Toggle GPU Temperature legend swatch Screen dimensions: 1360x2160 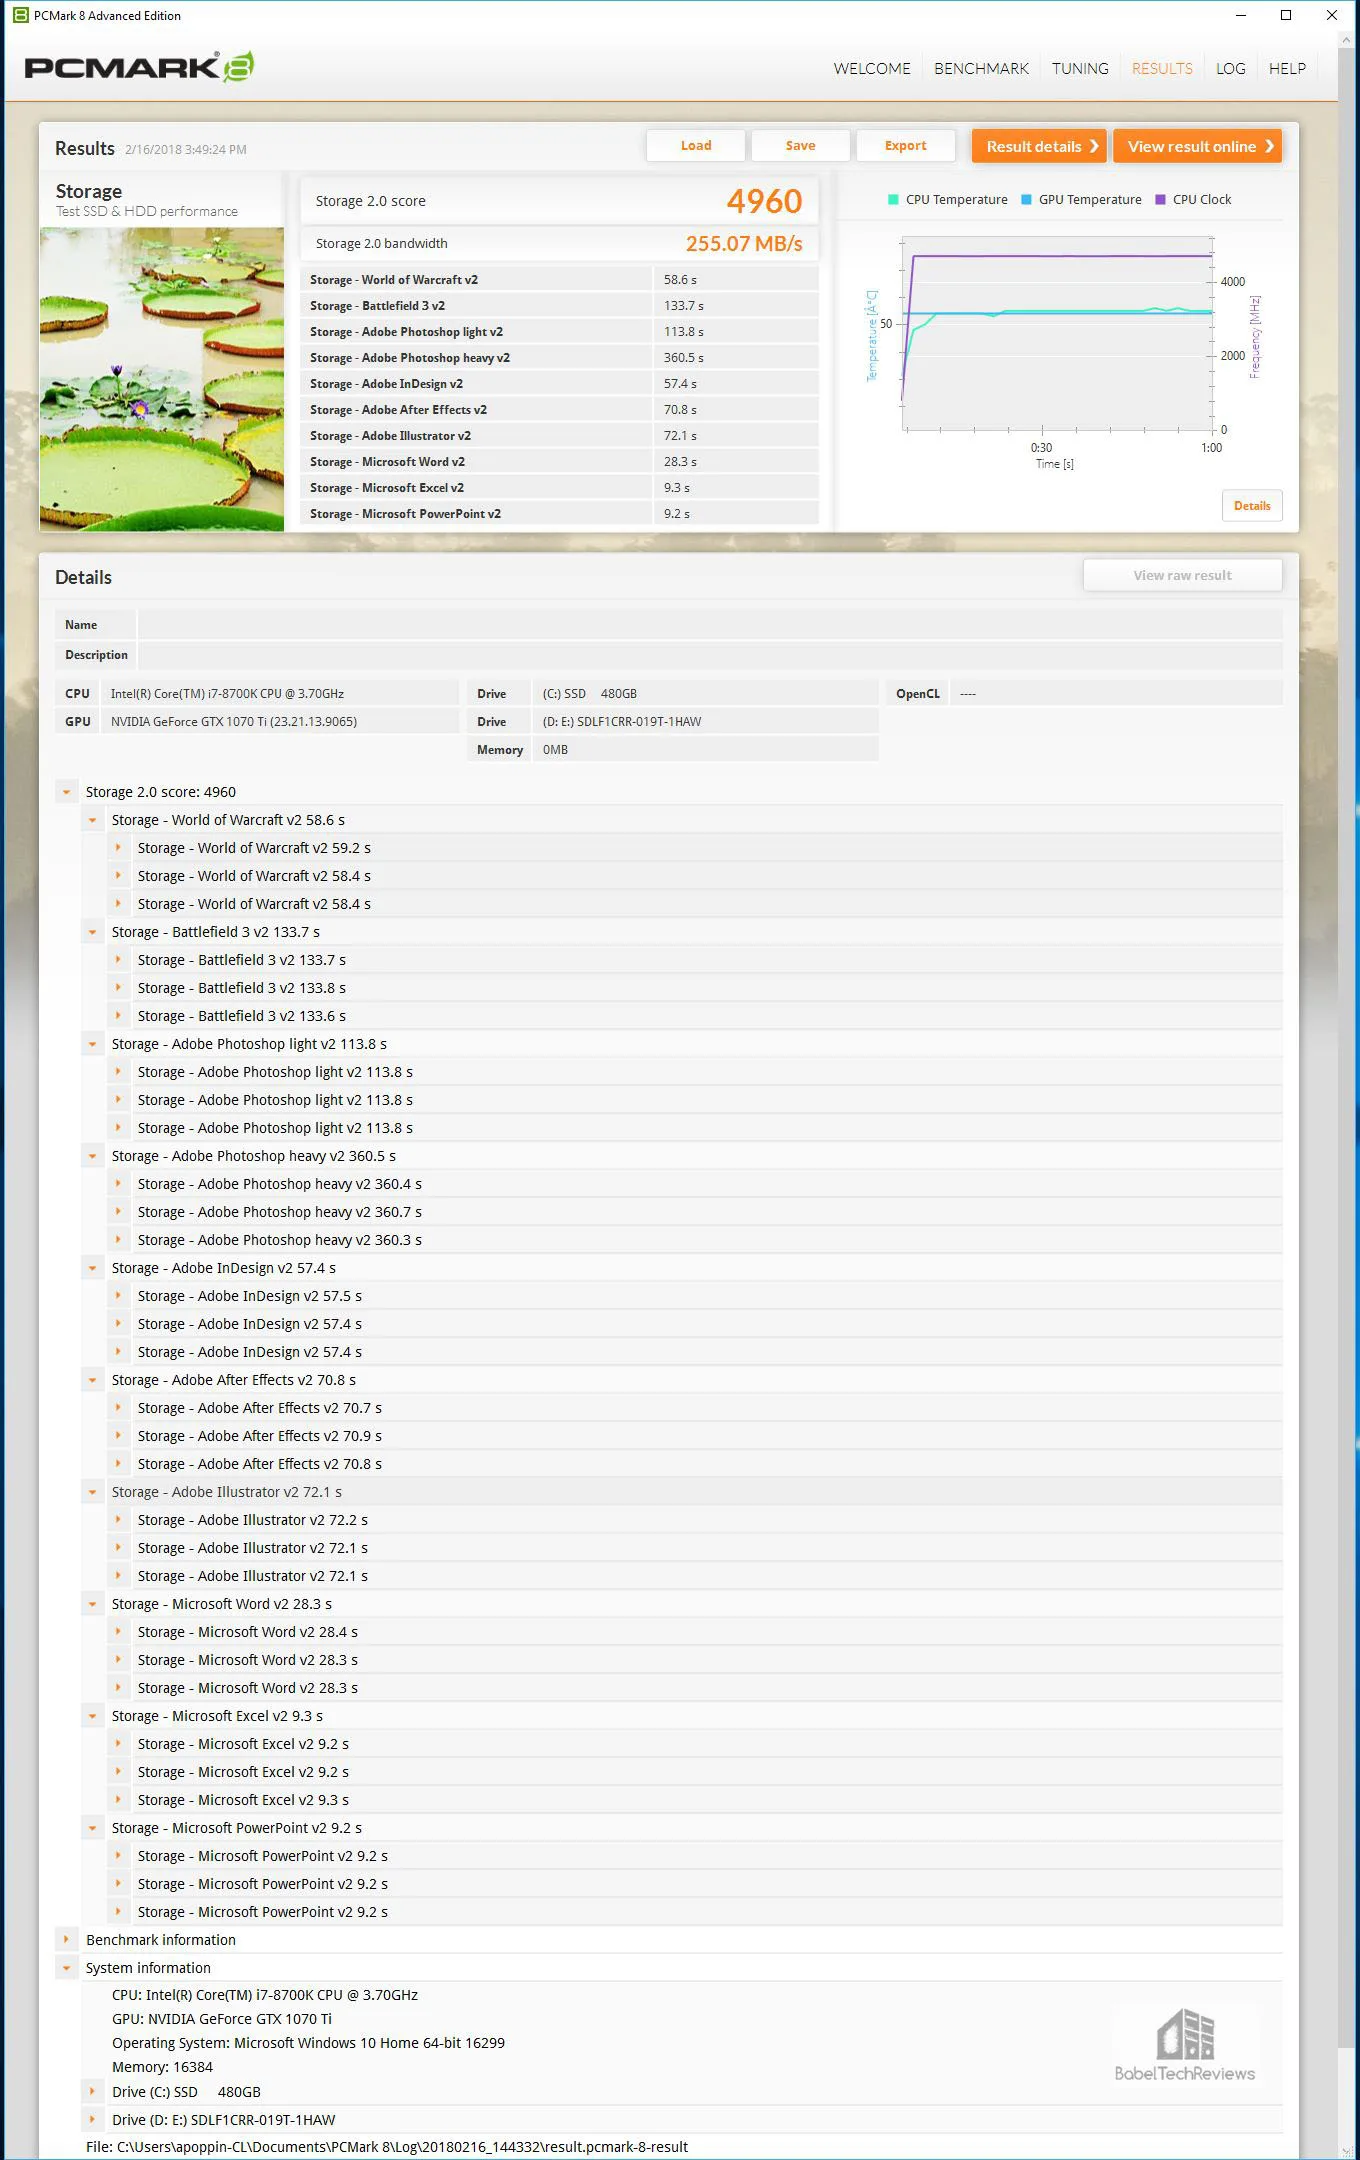1026,199
